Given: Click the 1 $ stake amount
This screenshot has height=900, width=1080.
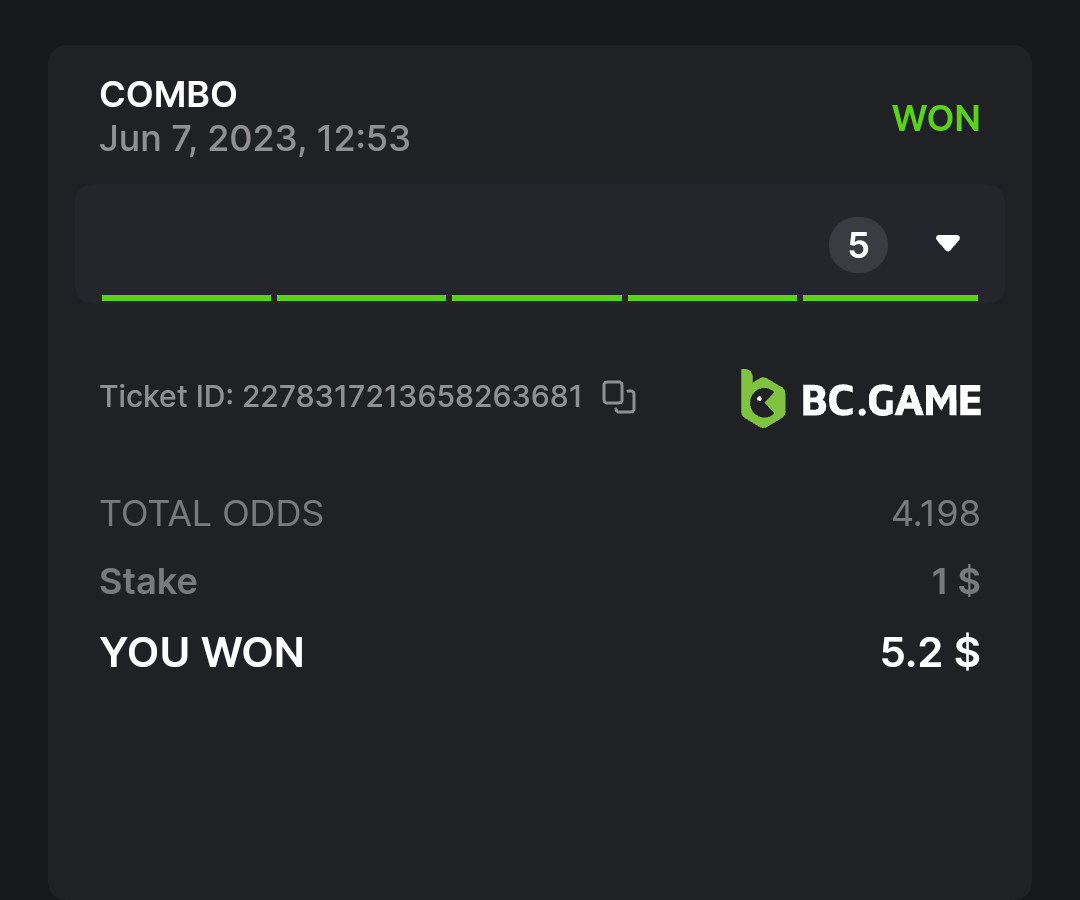Looking at the screenshot, I should pyautogui.click(x=956, y=581).
